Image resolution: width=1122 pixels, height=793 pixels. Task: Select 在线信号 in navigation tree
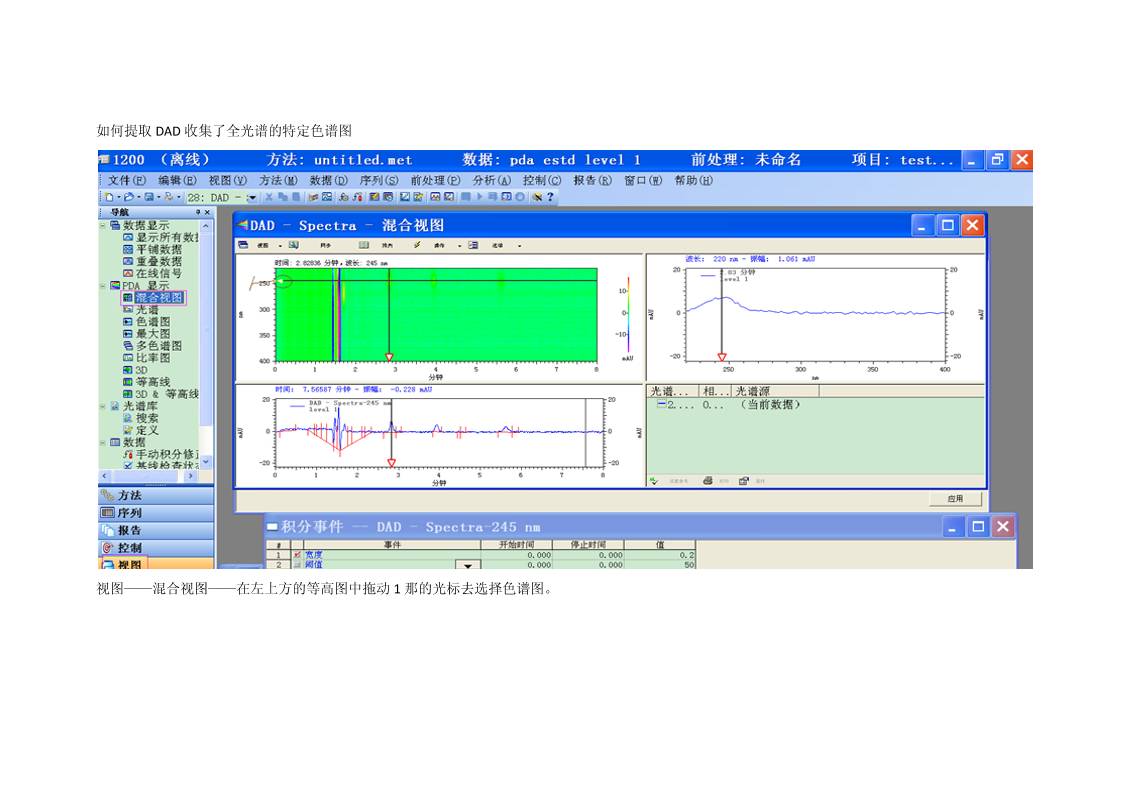click(x=158, y=273)
